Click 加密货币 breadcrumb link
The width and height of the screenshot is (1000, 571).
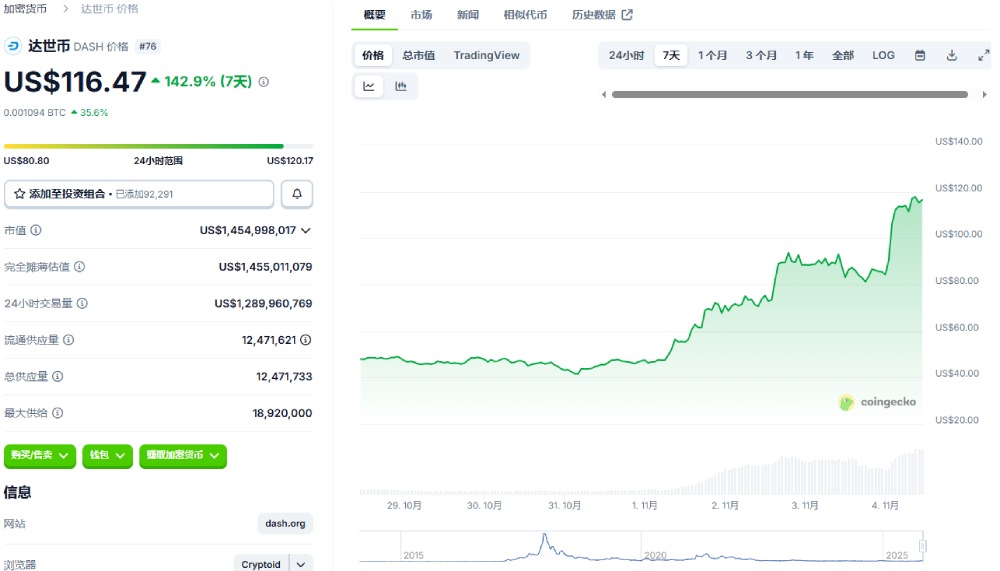tap(25, 9)
